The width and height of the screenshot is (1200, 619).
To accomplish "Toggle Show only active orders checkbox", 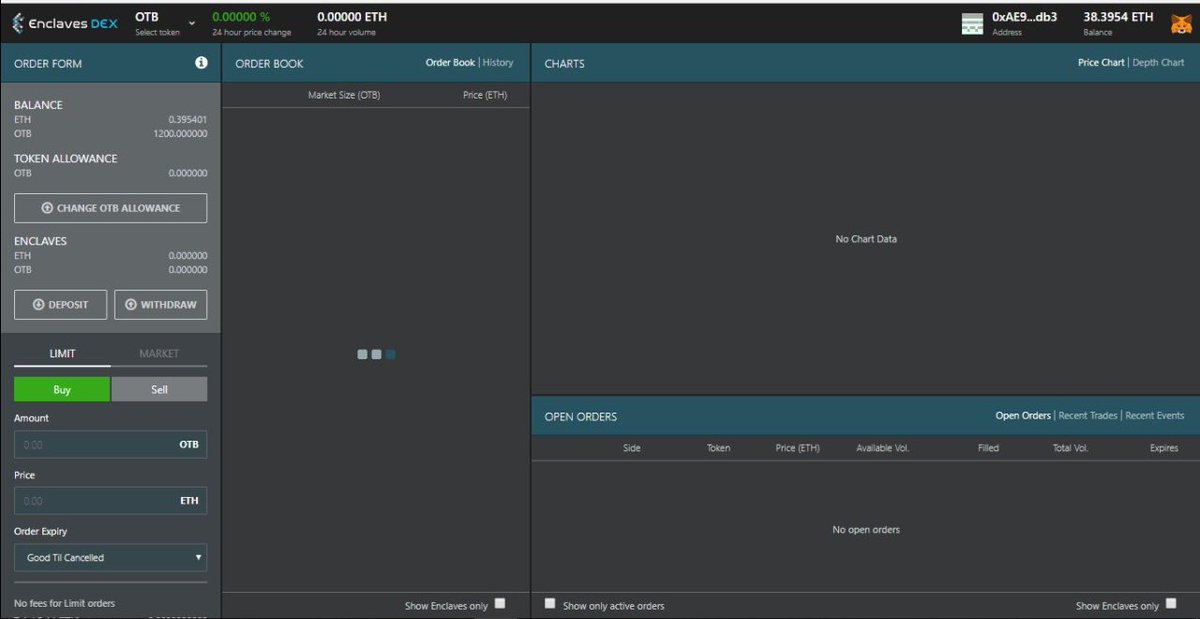I will pos(549,603).
